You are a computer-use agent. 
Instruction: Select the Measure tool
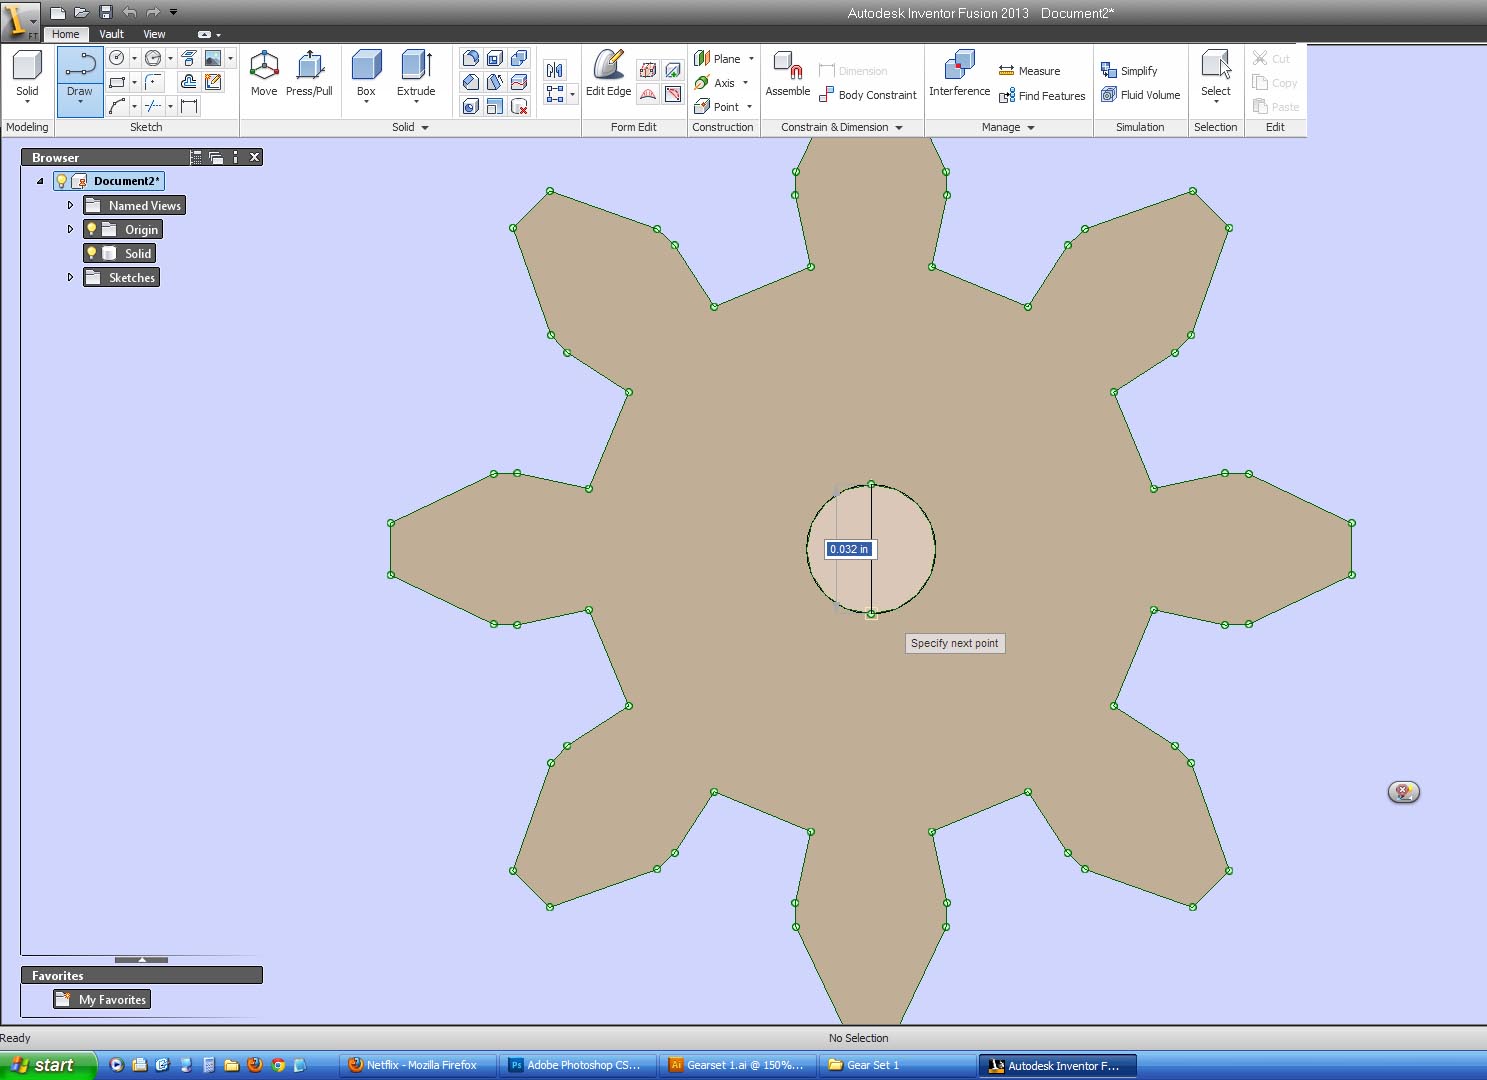pyautogui.click(x=1029, y=71)
